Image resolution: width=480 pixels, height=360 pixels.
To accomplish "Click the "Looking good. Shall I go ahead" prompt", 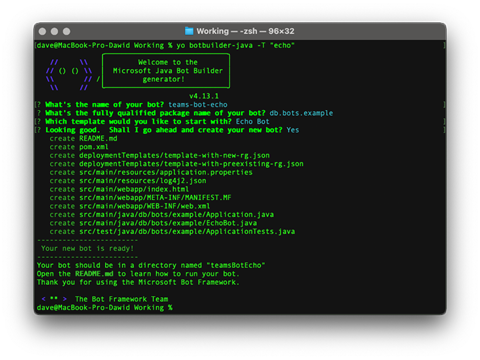I will [164, 130].
